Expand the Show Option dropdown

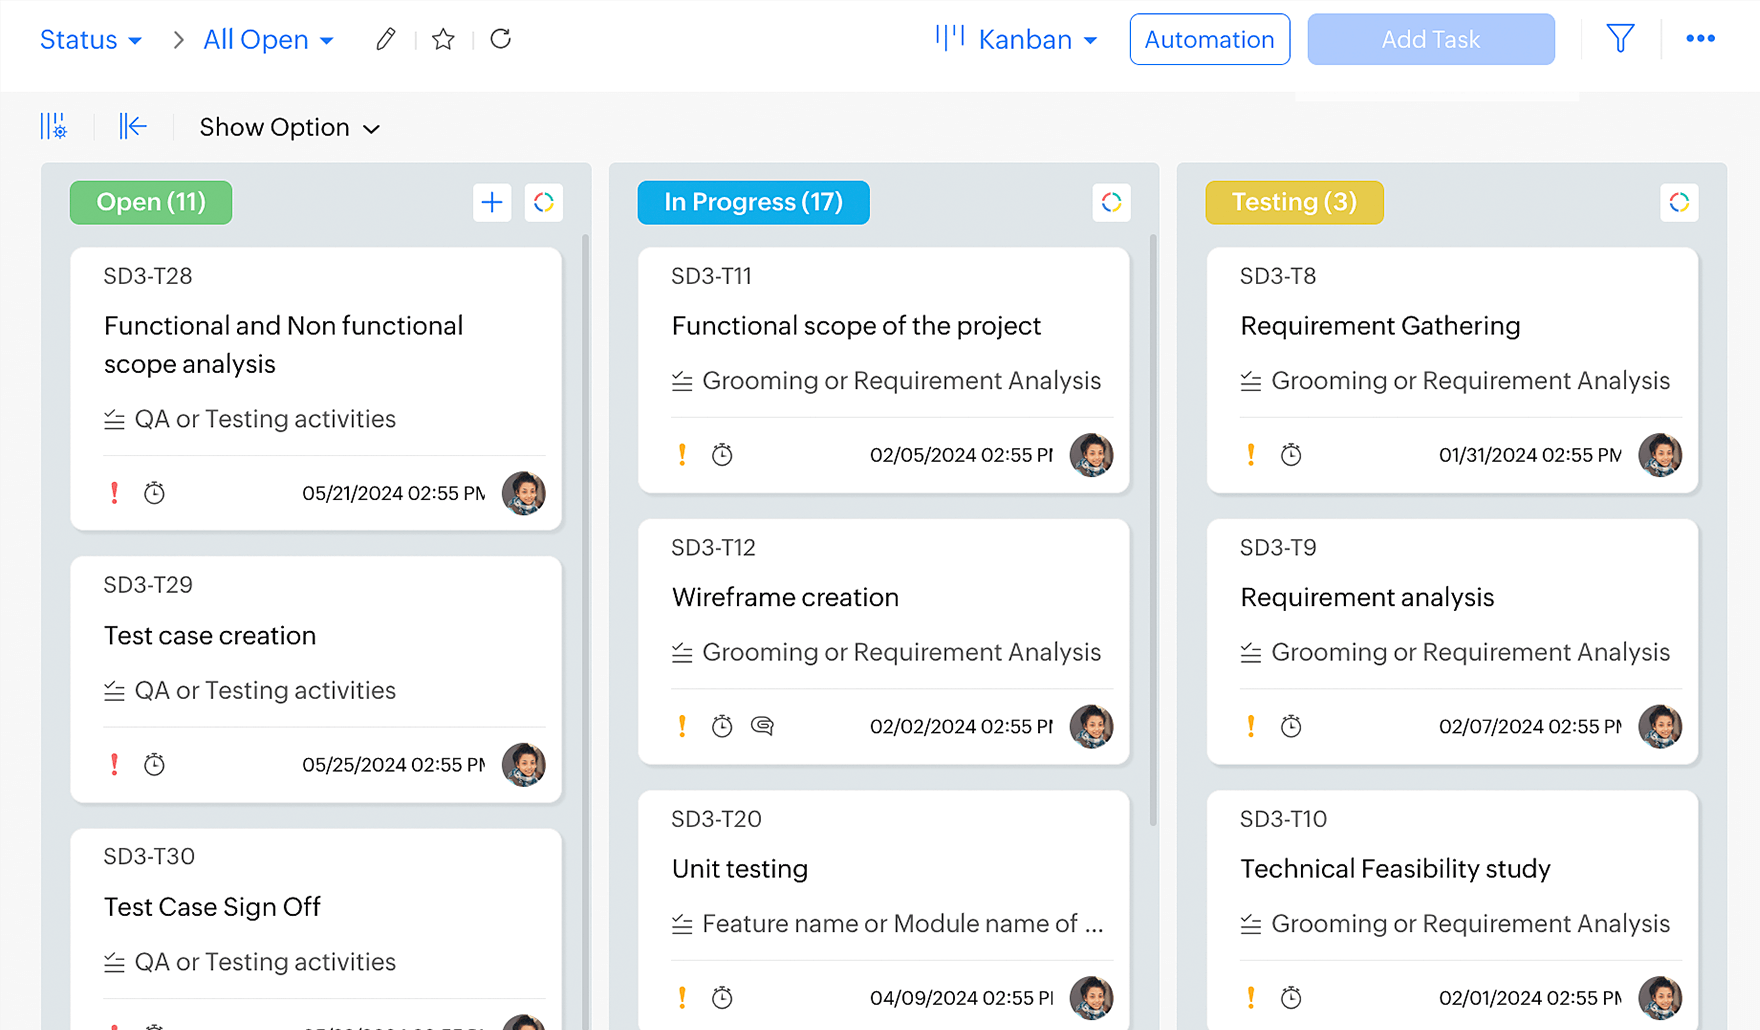coord(289,128)
